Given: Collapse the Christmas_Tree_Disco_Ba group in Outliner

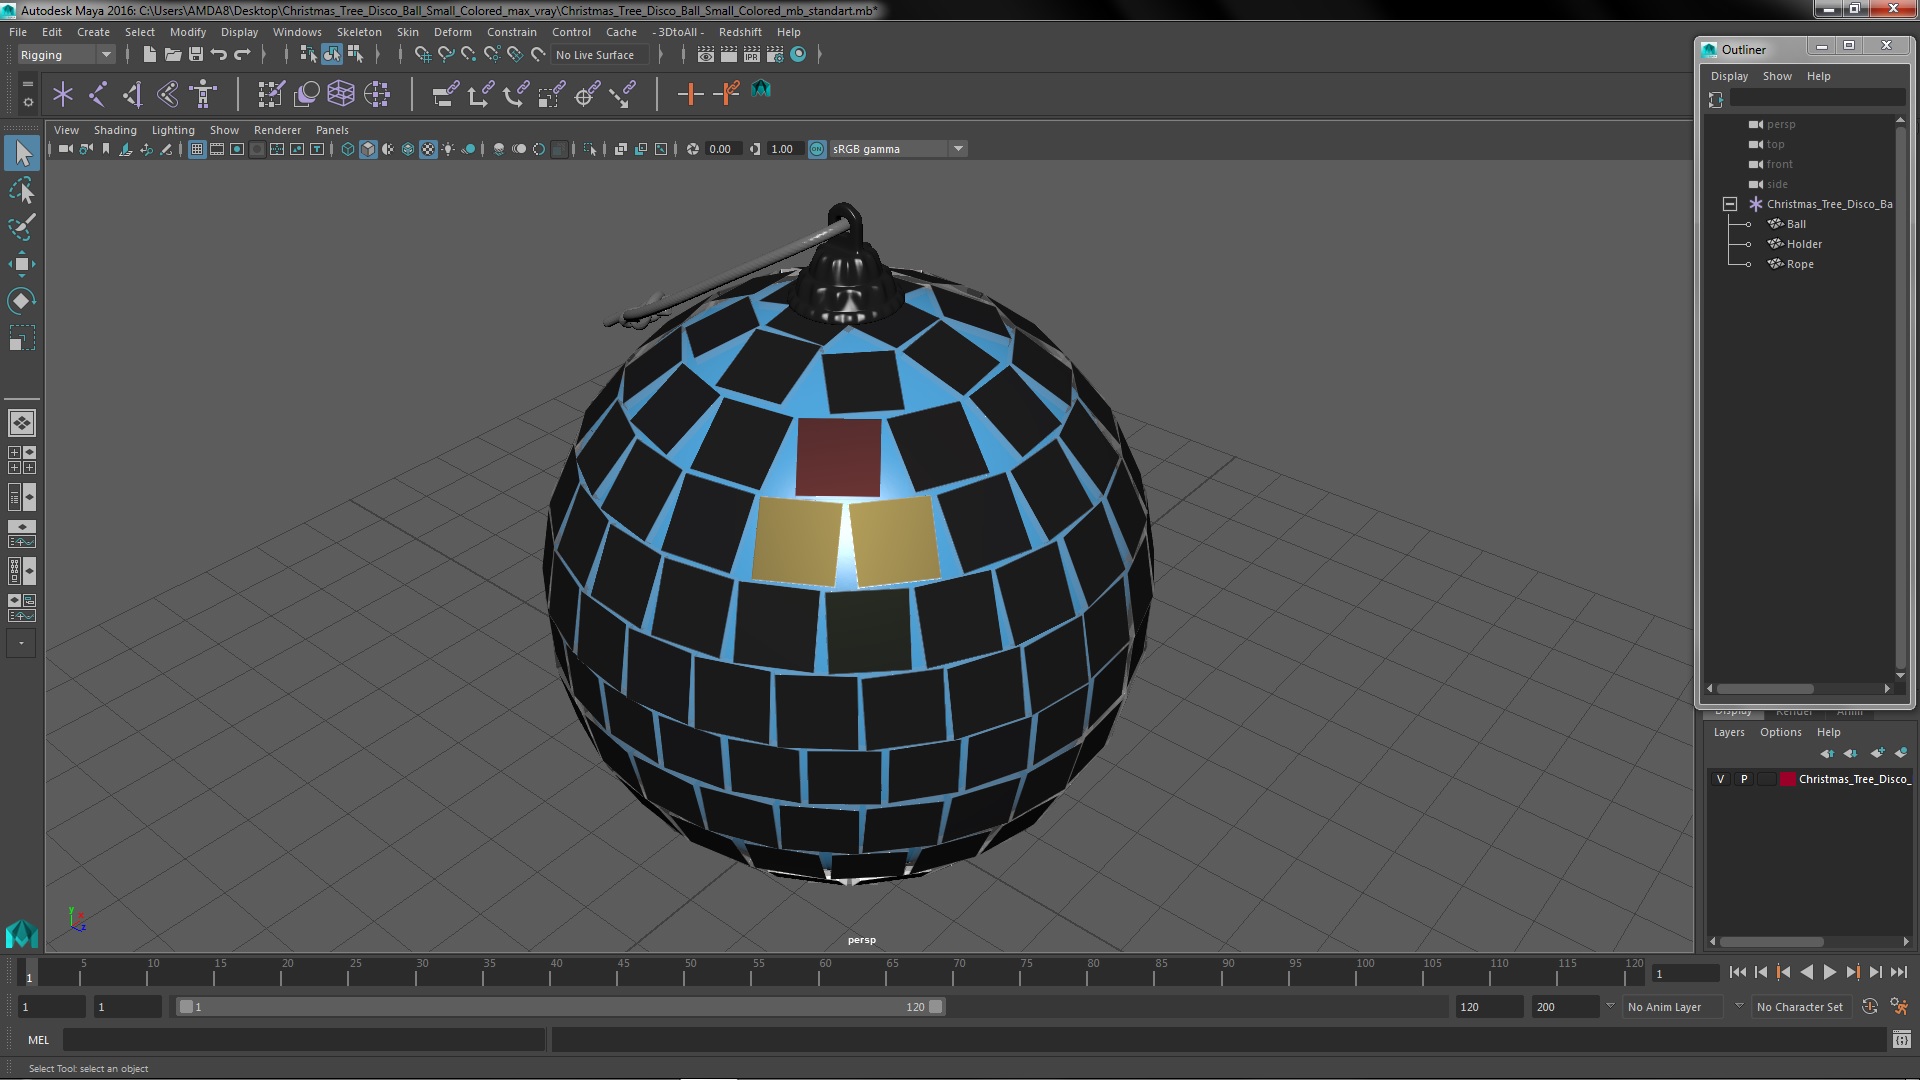Looking at the screenshot, I should point(1730,204).
